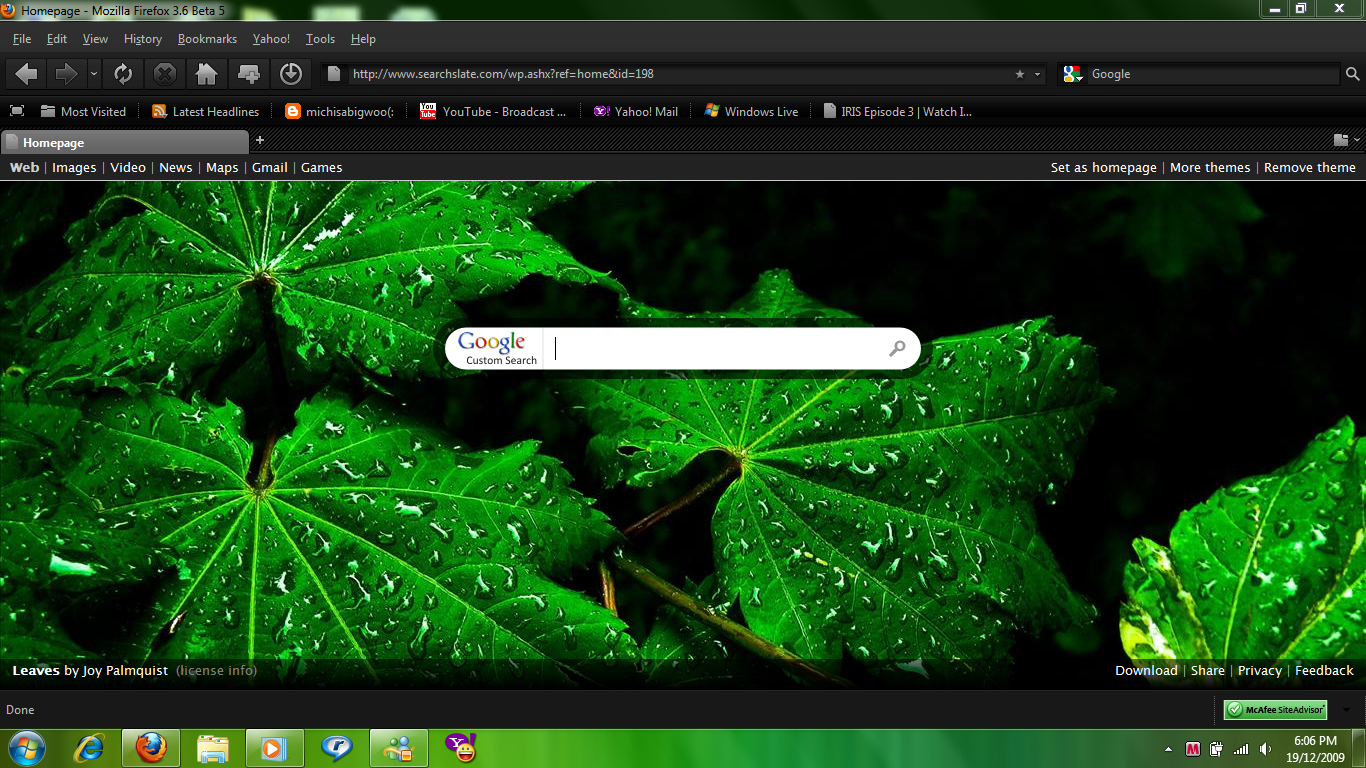
Task: Click the Images link
Action: (74, 168)
